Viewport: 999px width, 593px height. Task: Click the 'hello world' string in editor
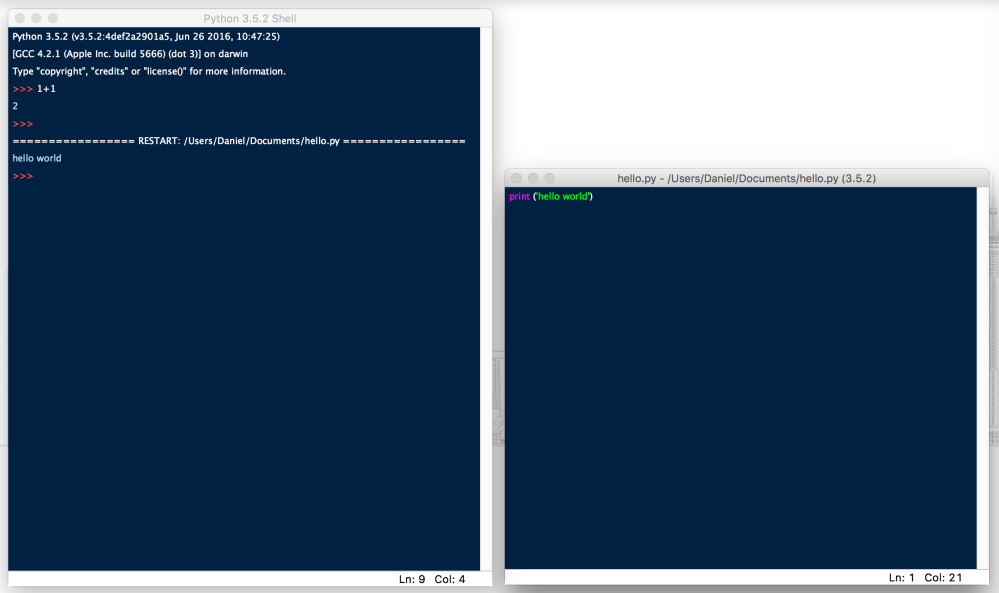coord(563,197)
